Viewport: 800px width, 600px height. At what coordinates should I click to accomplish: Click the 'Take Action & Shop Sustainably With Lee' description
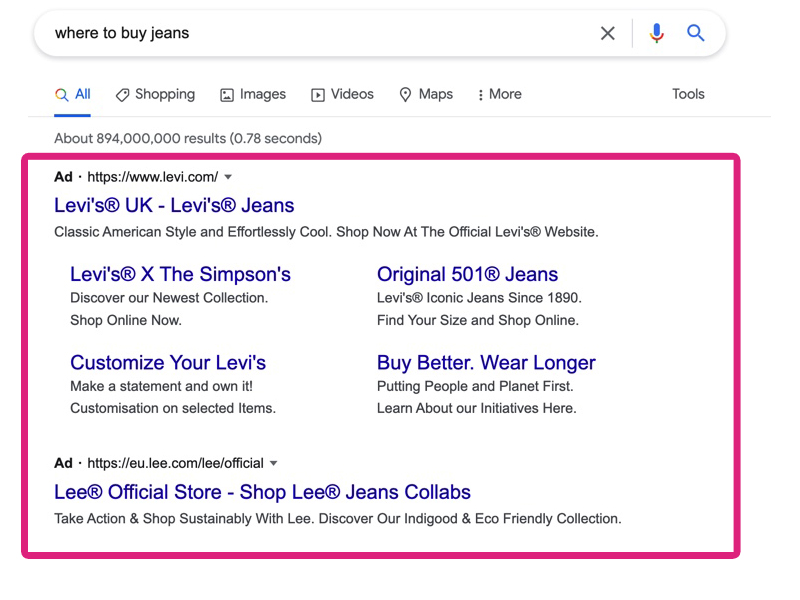pos(338,518)
